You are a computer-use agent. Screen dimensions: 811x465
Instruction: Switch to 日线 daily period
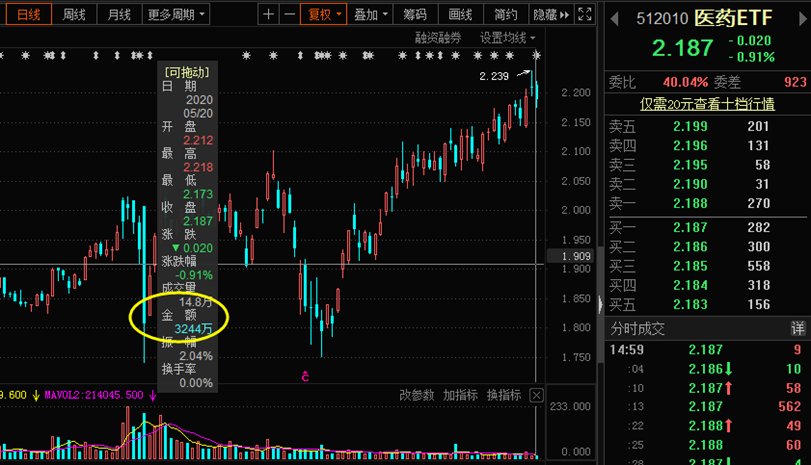(28, 14)
